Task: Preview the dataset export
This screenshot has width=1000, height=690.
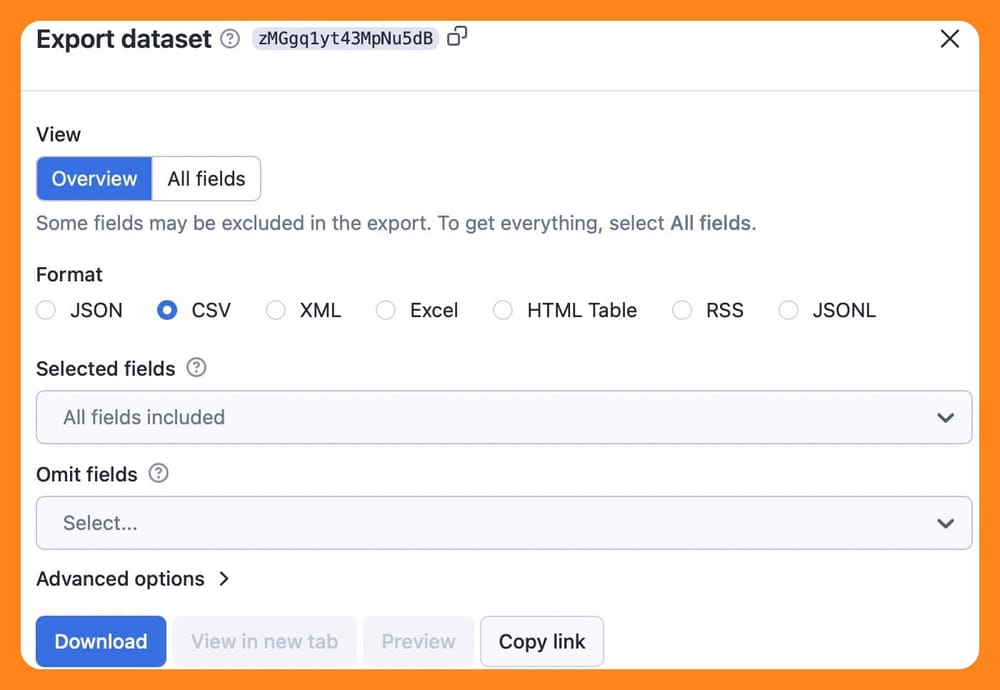Action: click(418, 641)
